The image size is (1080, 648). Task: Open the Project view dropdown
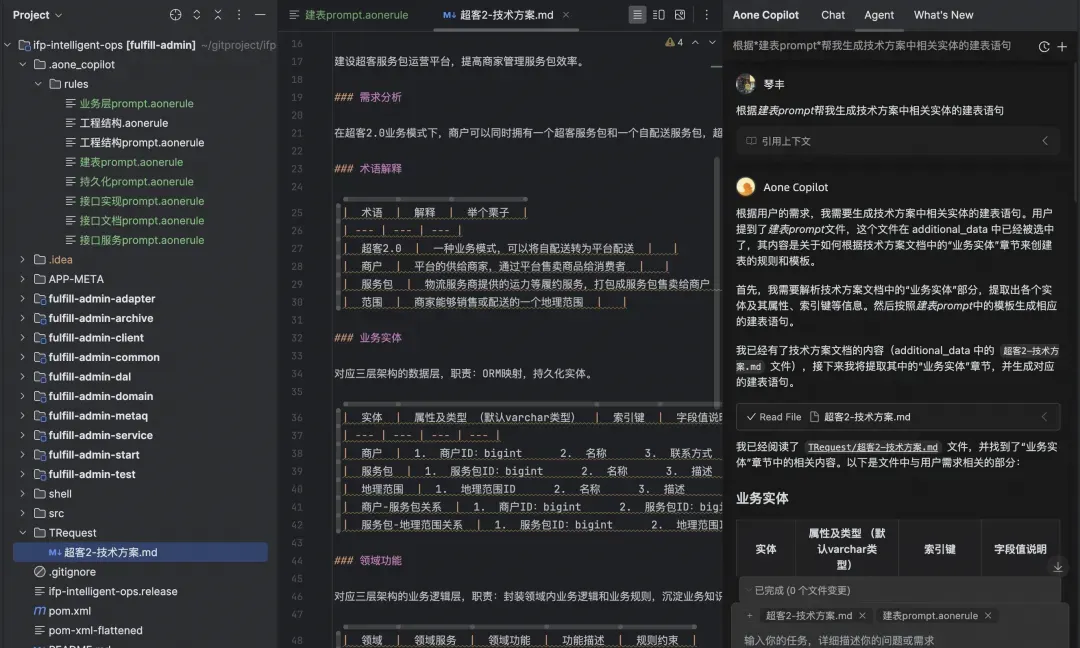click(x=38, y=14)
